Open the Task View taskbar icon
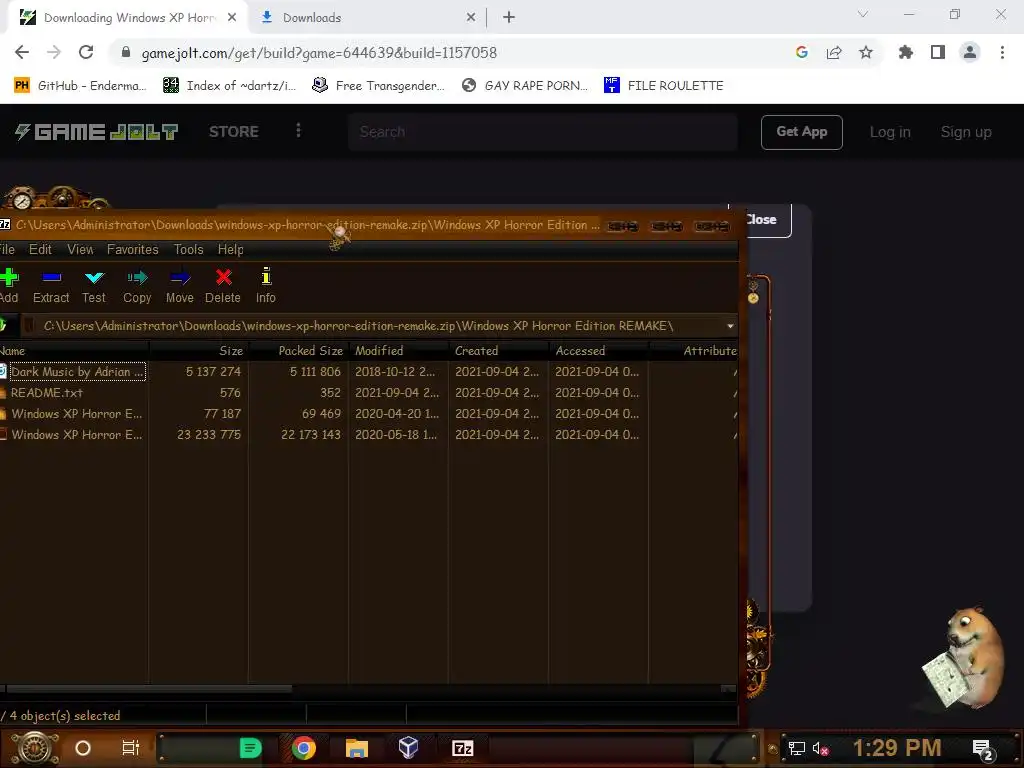The width and height of the screenshot is (1024, 768). (131, 748)
